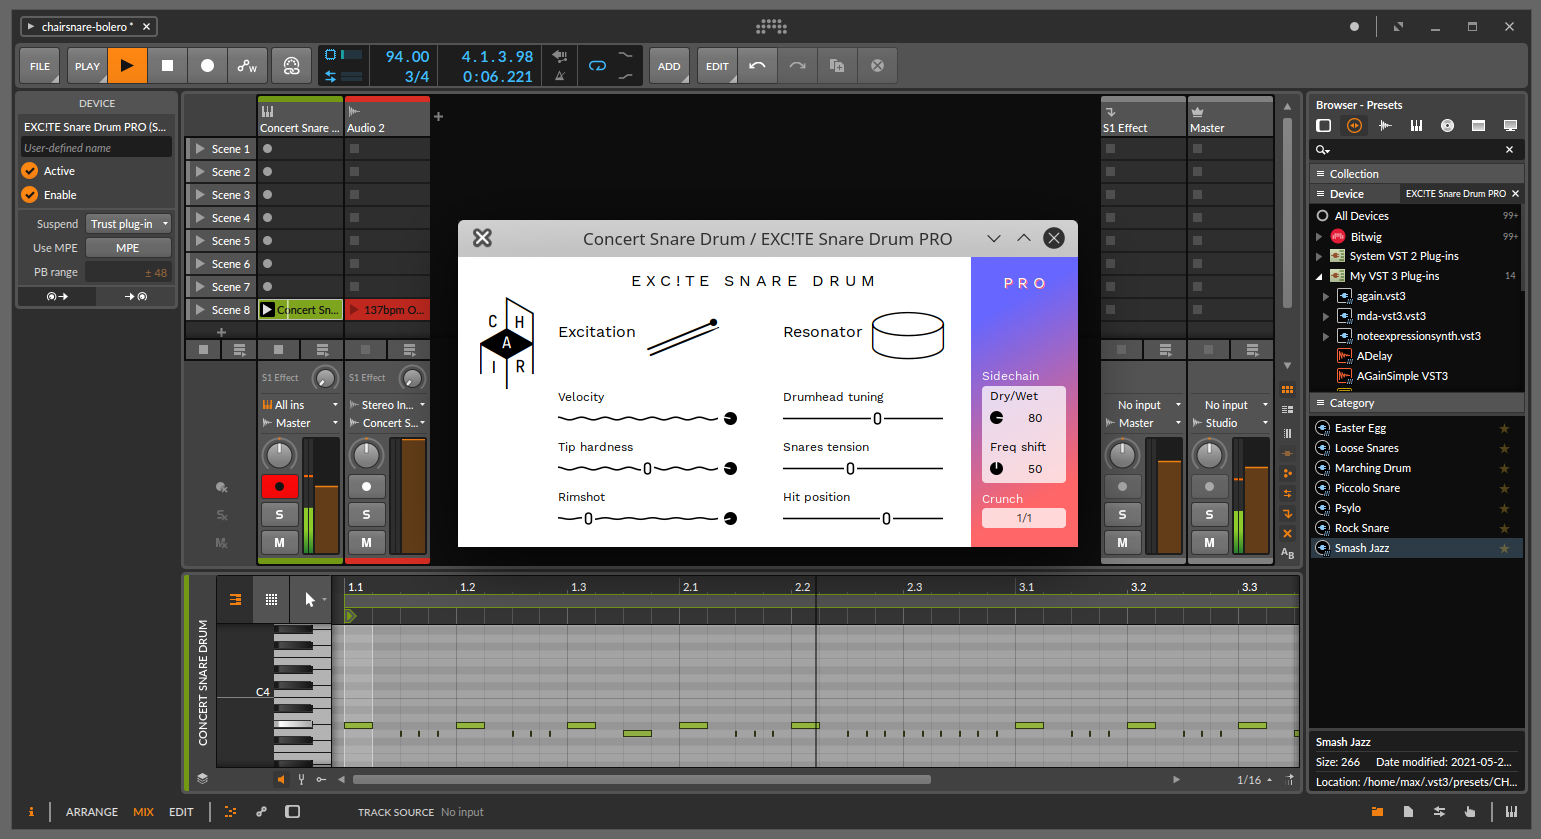Viewport: 1541px width, 839px height.
Task: Click the Snares tension slider
Action: pyautogui.click(x=863, y=469)
